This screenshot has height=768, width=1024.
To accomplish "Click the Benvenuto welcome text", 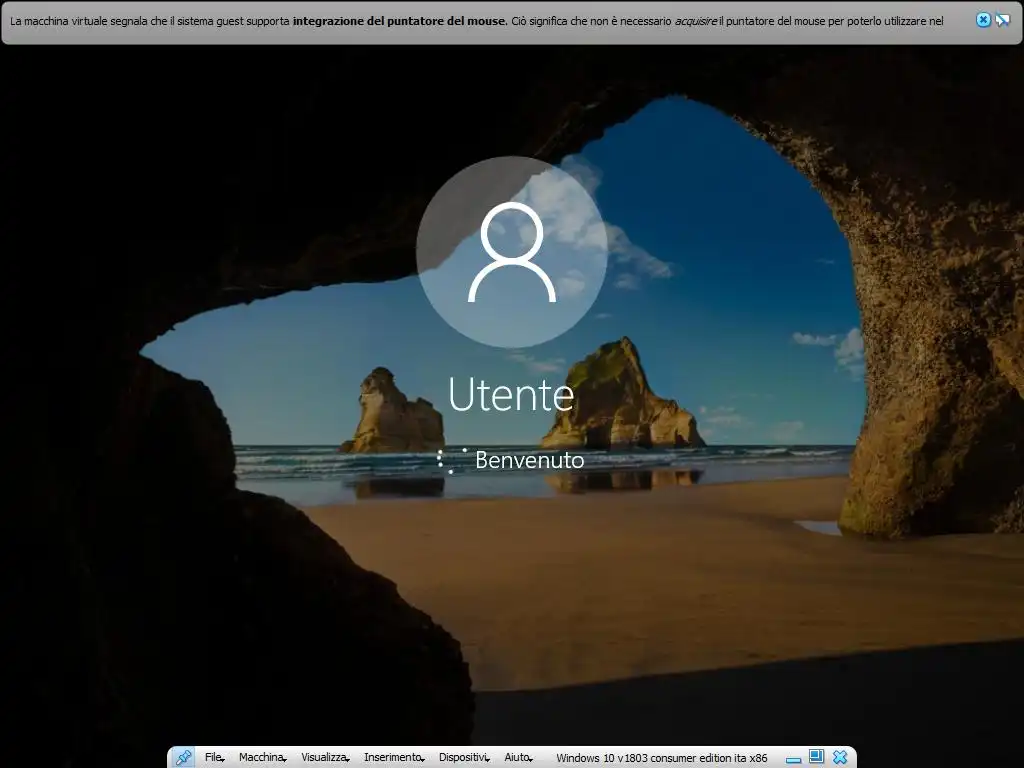I will pyautogui.click(x=530, y=460).
